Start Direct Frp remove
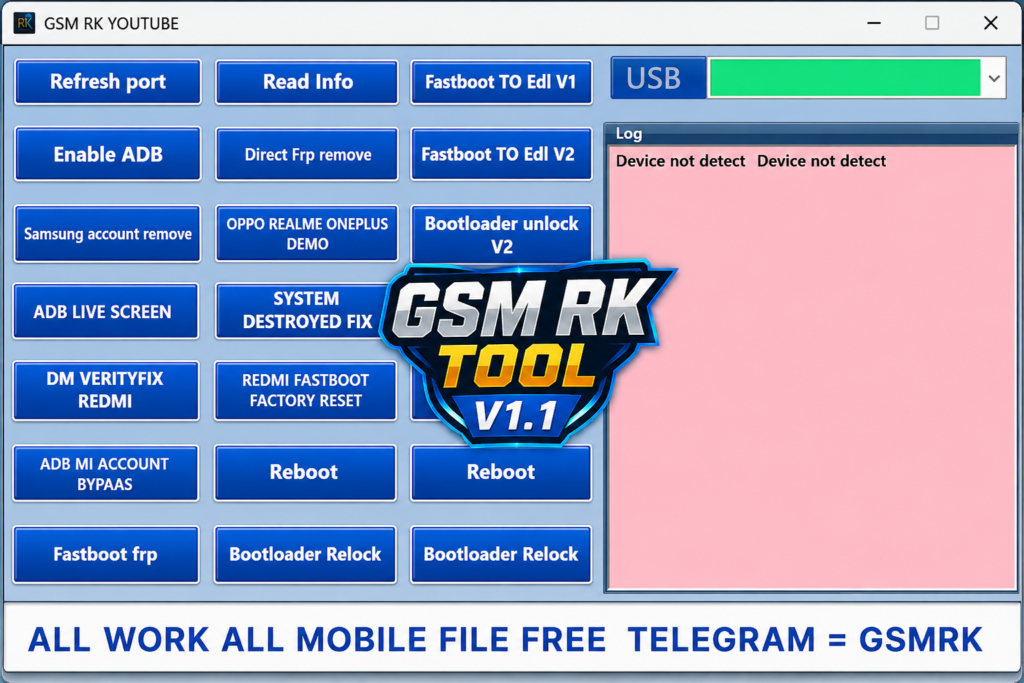 pyautogui.click(x=307, y=154)
